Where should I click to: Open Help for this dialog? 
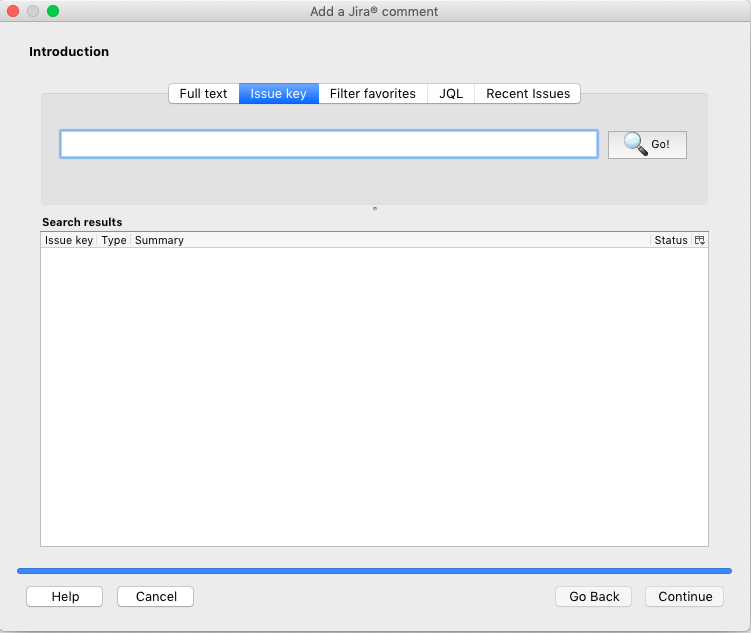tap(65, 596)
